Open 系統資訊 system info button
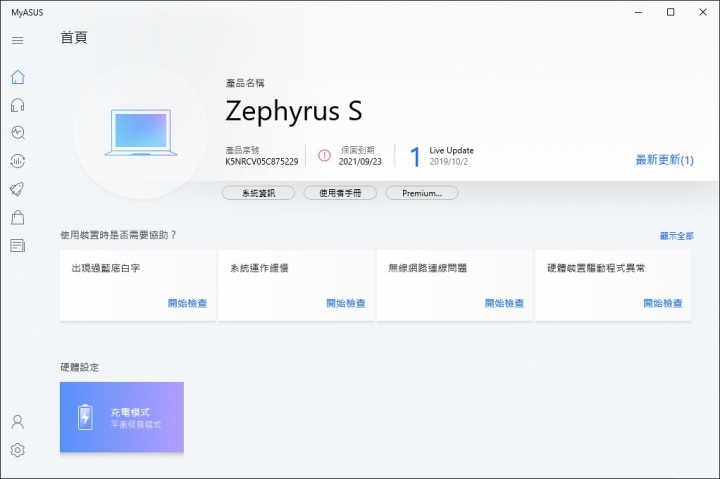 pos(259,193)
